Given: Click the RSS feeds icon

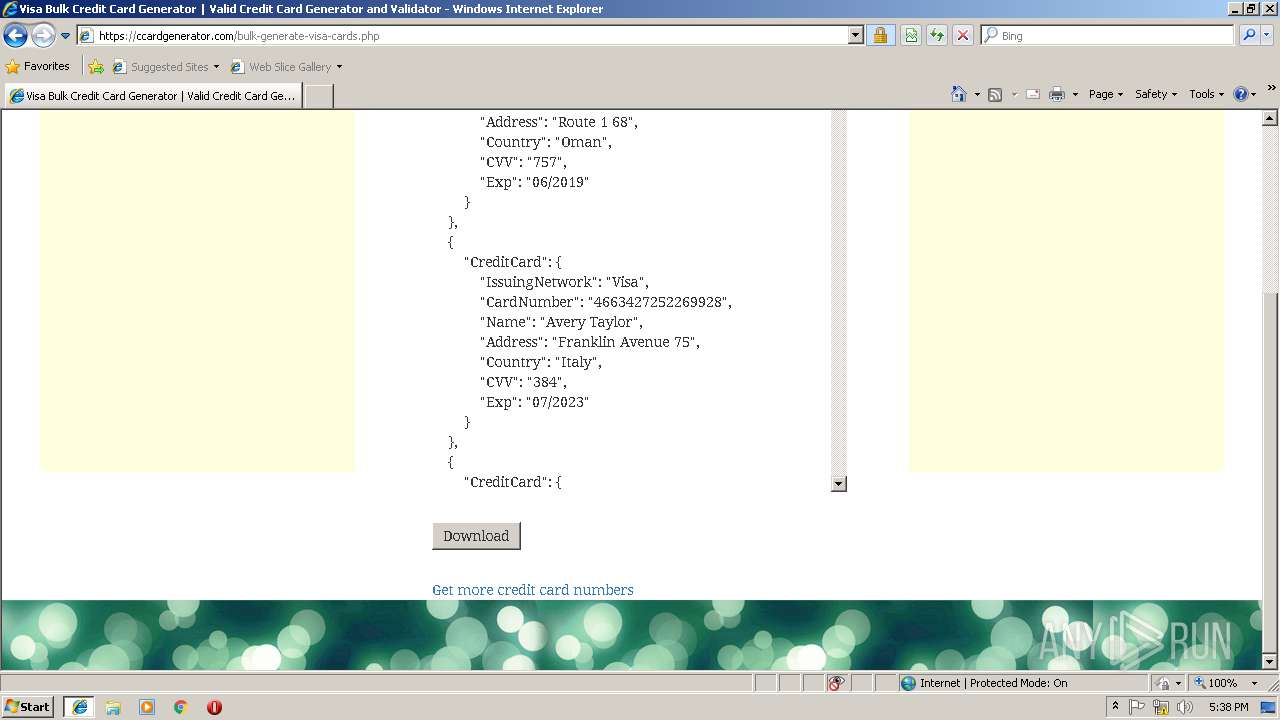Looking at the screenshot, I should tap(995, 94).
